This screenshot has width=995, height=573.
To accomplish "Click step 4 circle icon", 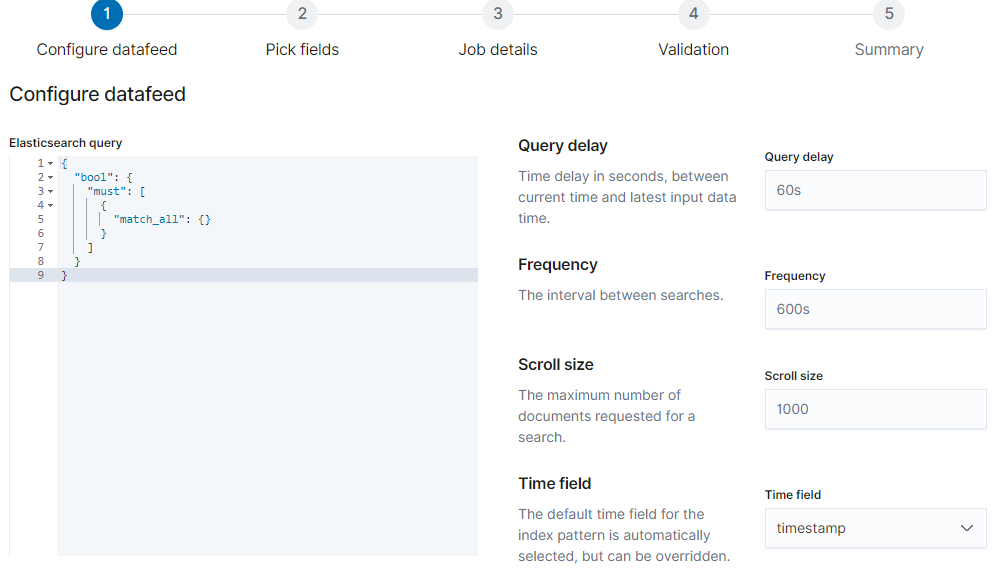I will pyautogui.click(x=693, y=14).
